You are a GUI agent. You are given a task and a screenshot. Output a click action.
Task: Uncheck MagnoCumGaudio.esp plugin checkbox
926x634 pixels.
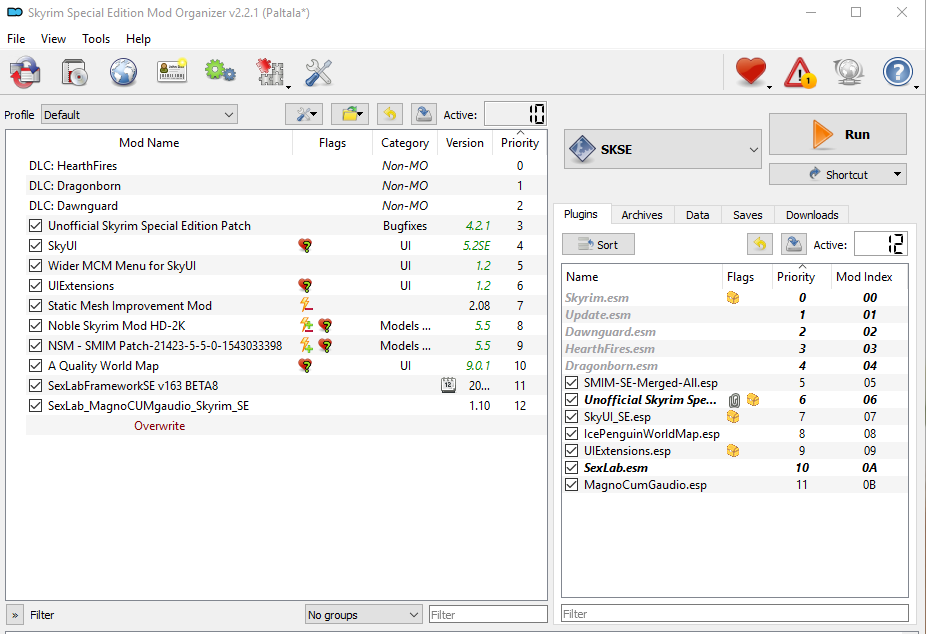tap(571, 485)
